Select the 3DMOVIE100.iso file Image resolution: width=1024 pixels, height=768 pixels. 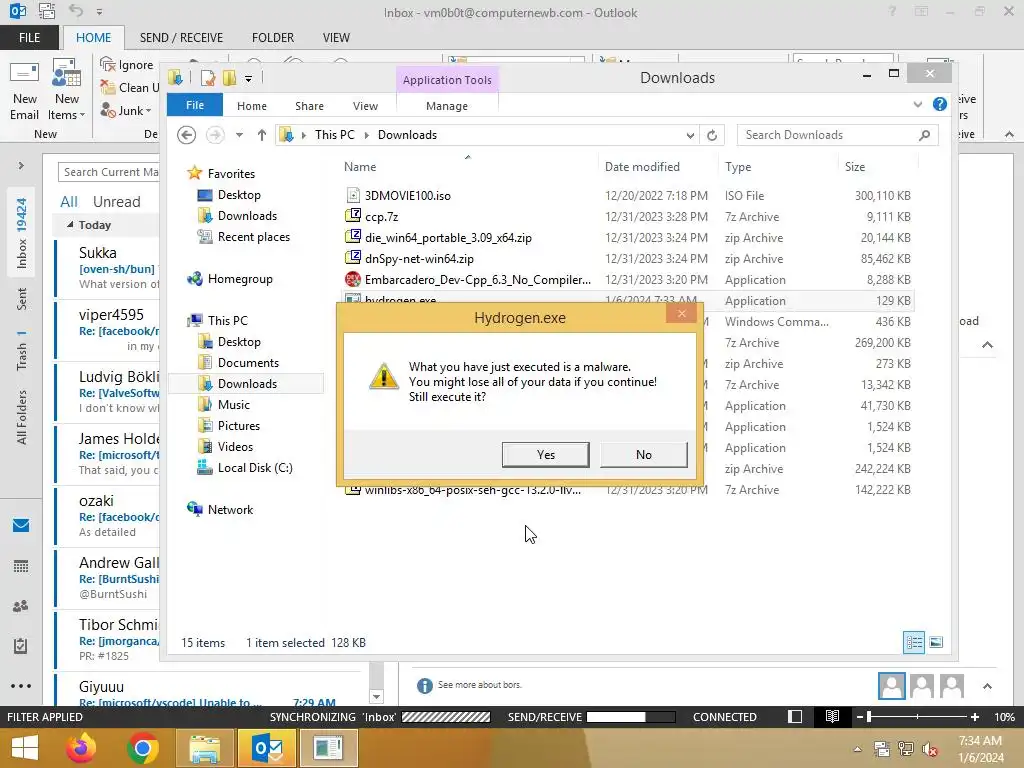pos(408,196)
